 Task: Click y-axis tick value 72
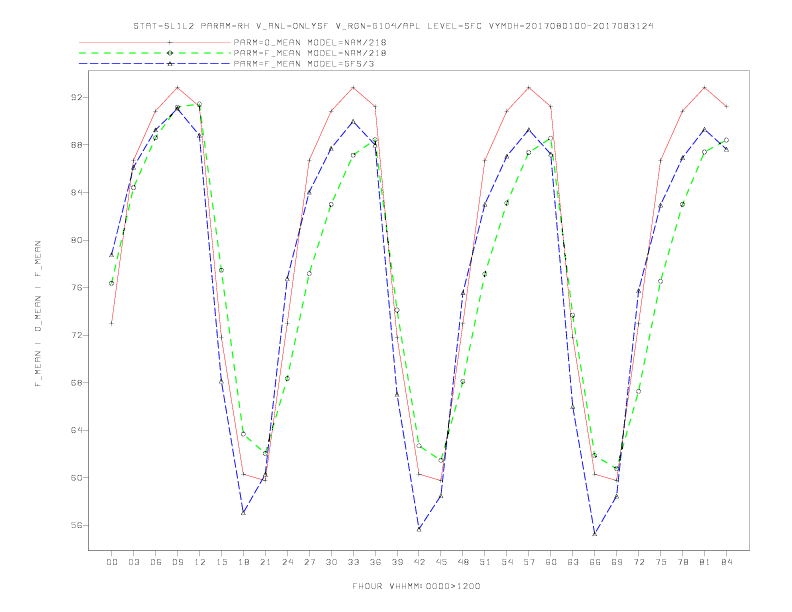[76, 335]
